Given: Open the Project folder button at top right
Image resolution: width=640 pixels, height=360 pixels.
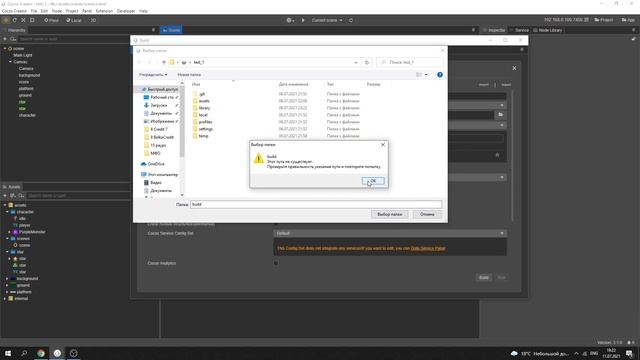Looking at the screenshot, I should (604, 20).
